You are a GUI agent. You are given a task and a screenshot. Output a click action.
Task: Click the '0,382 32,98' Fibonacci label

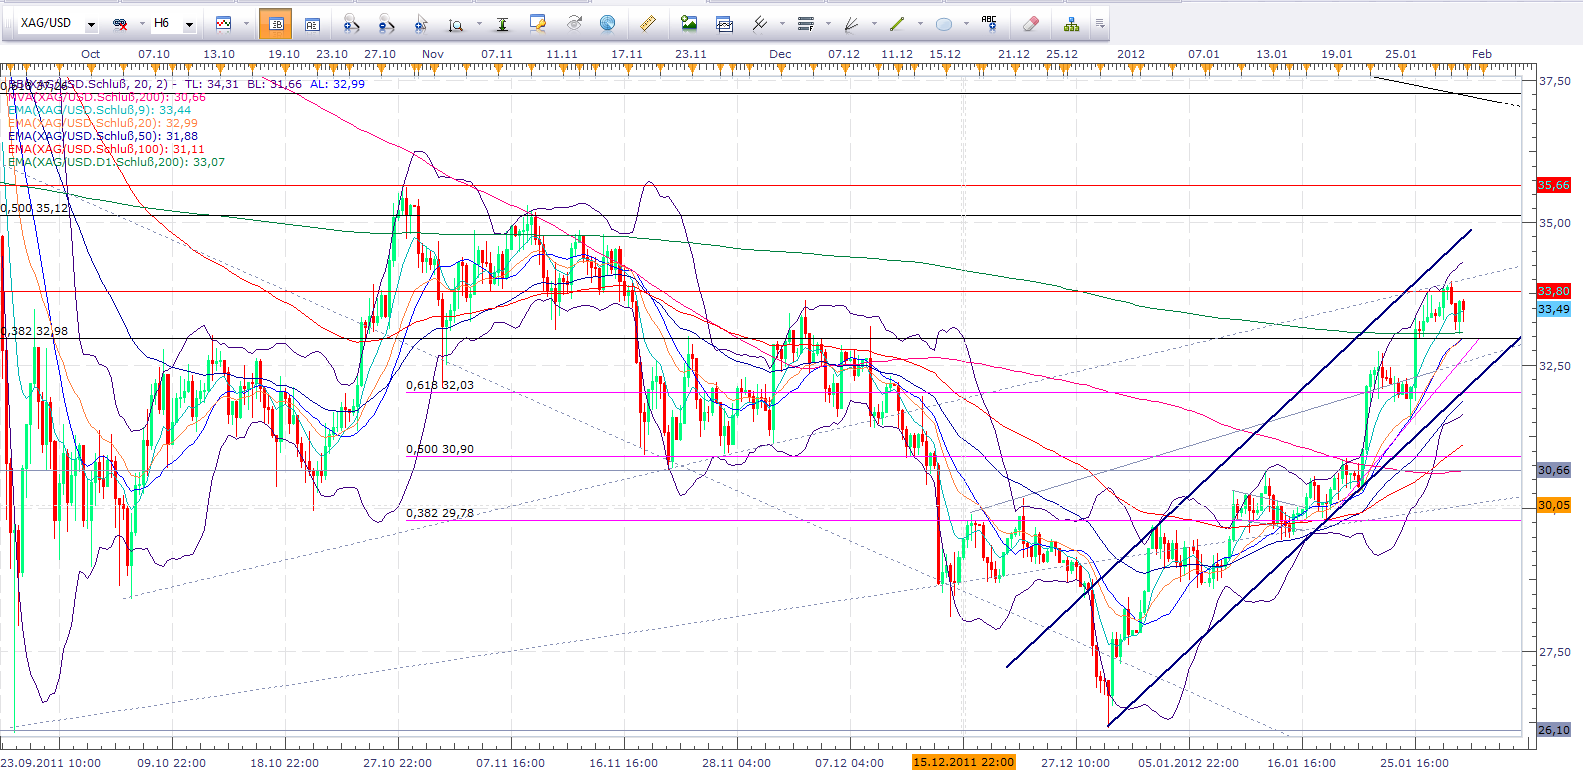(34, 331)
